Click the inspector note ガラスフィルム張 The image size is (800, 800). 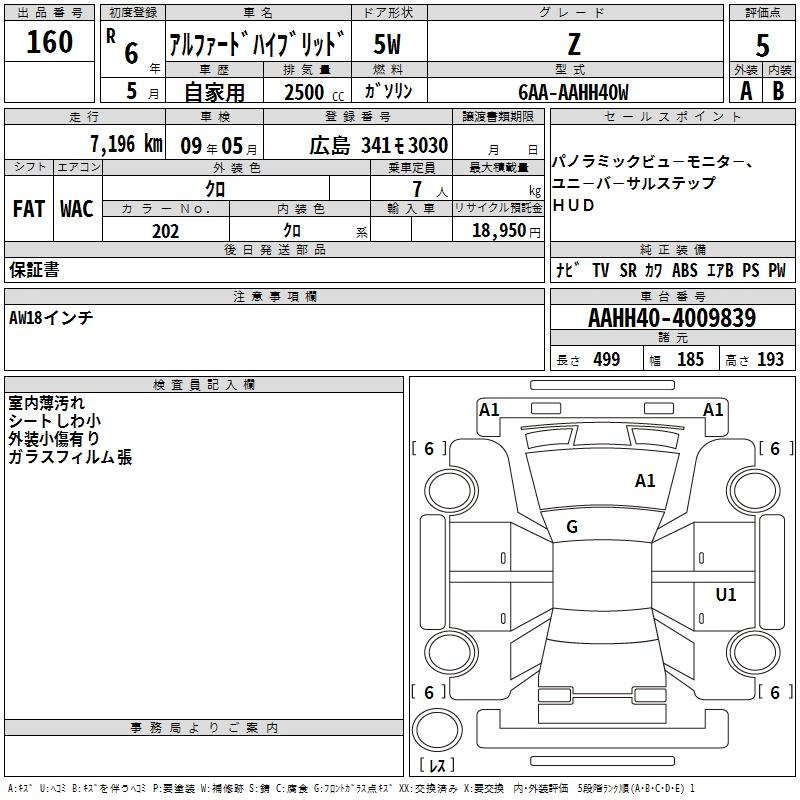70,456
